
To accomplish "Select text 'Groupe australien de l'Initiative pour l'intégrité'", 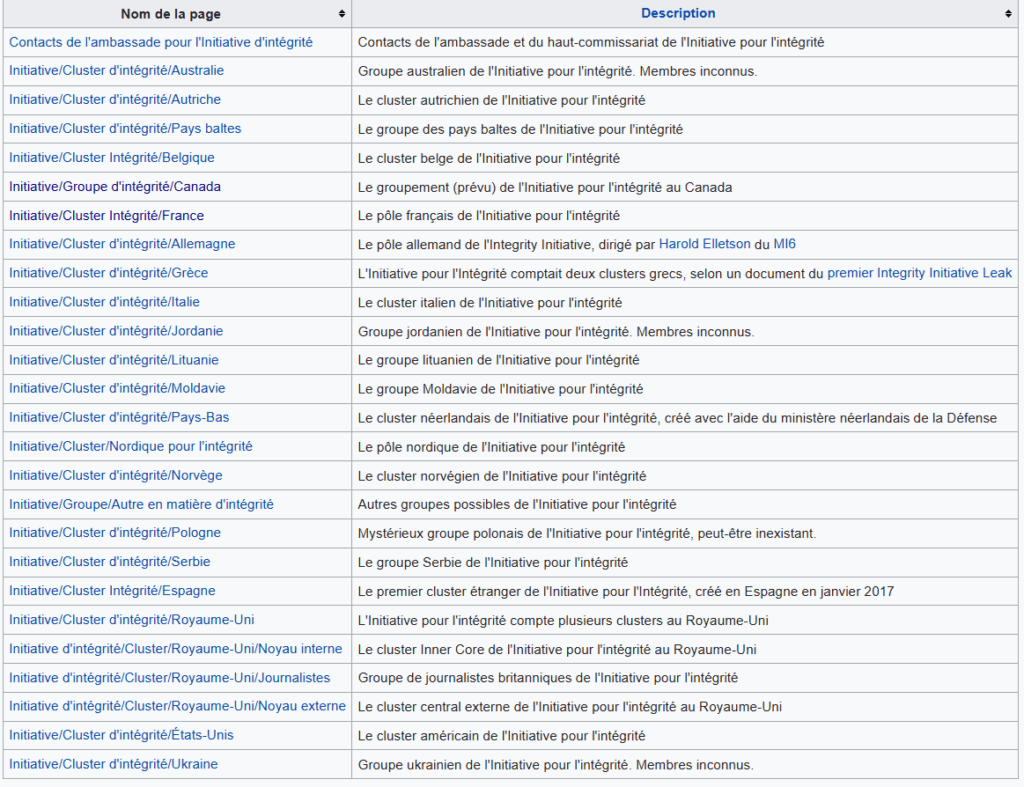I will pyautogui.click(x=495, y=71).
